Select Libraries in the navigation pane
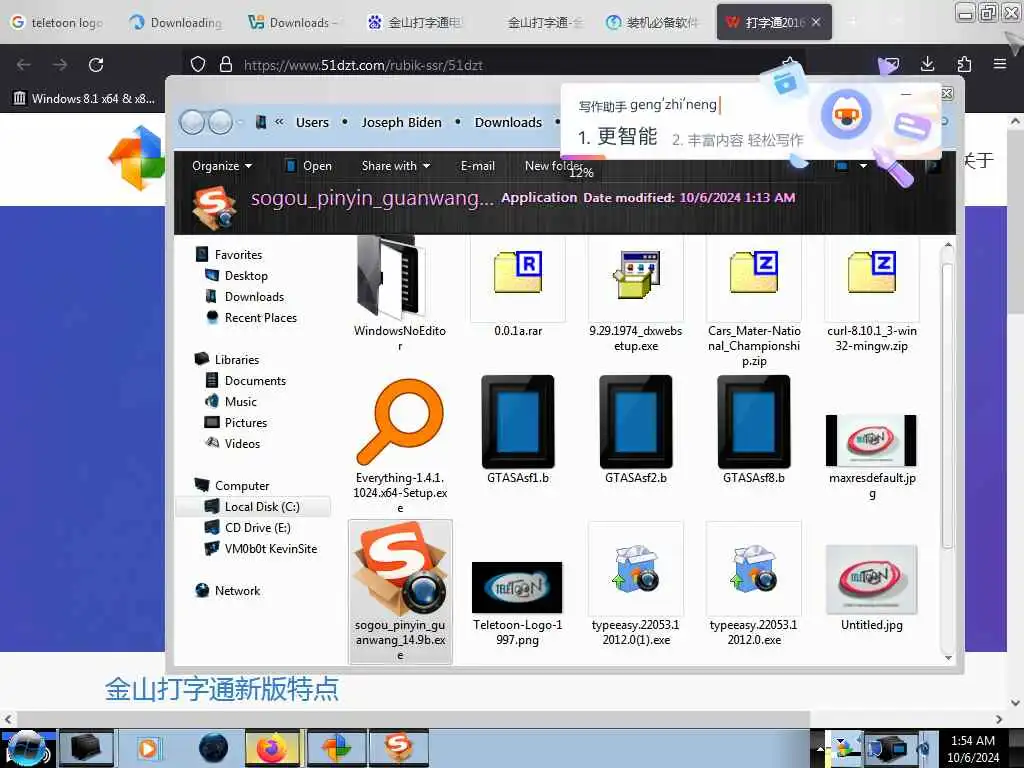This screenshot has height=768, width=1024. point(227,359)
